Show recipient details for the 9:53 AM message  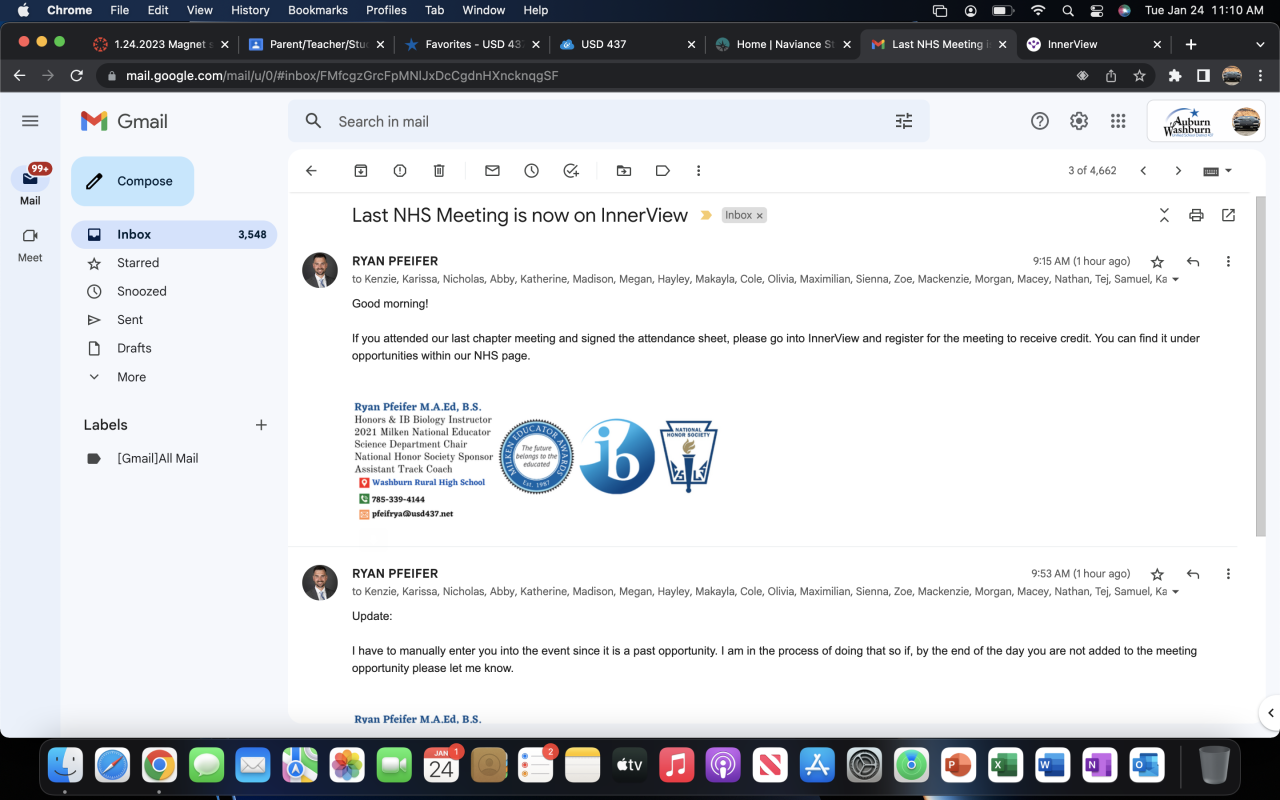coord(1175,592)
